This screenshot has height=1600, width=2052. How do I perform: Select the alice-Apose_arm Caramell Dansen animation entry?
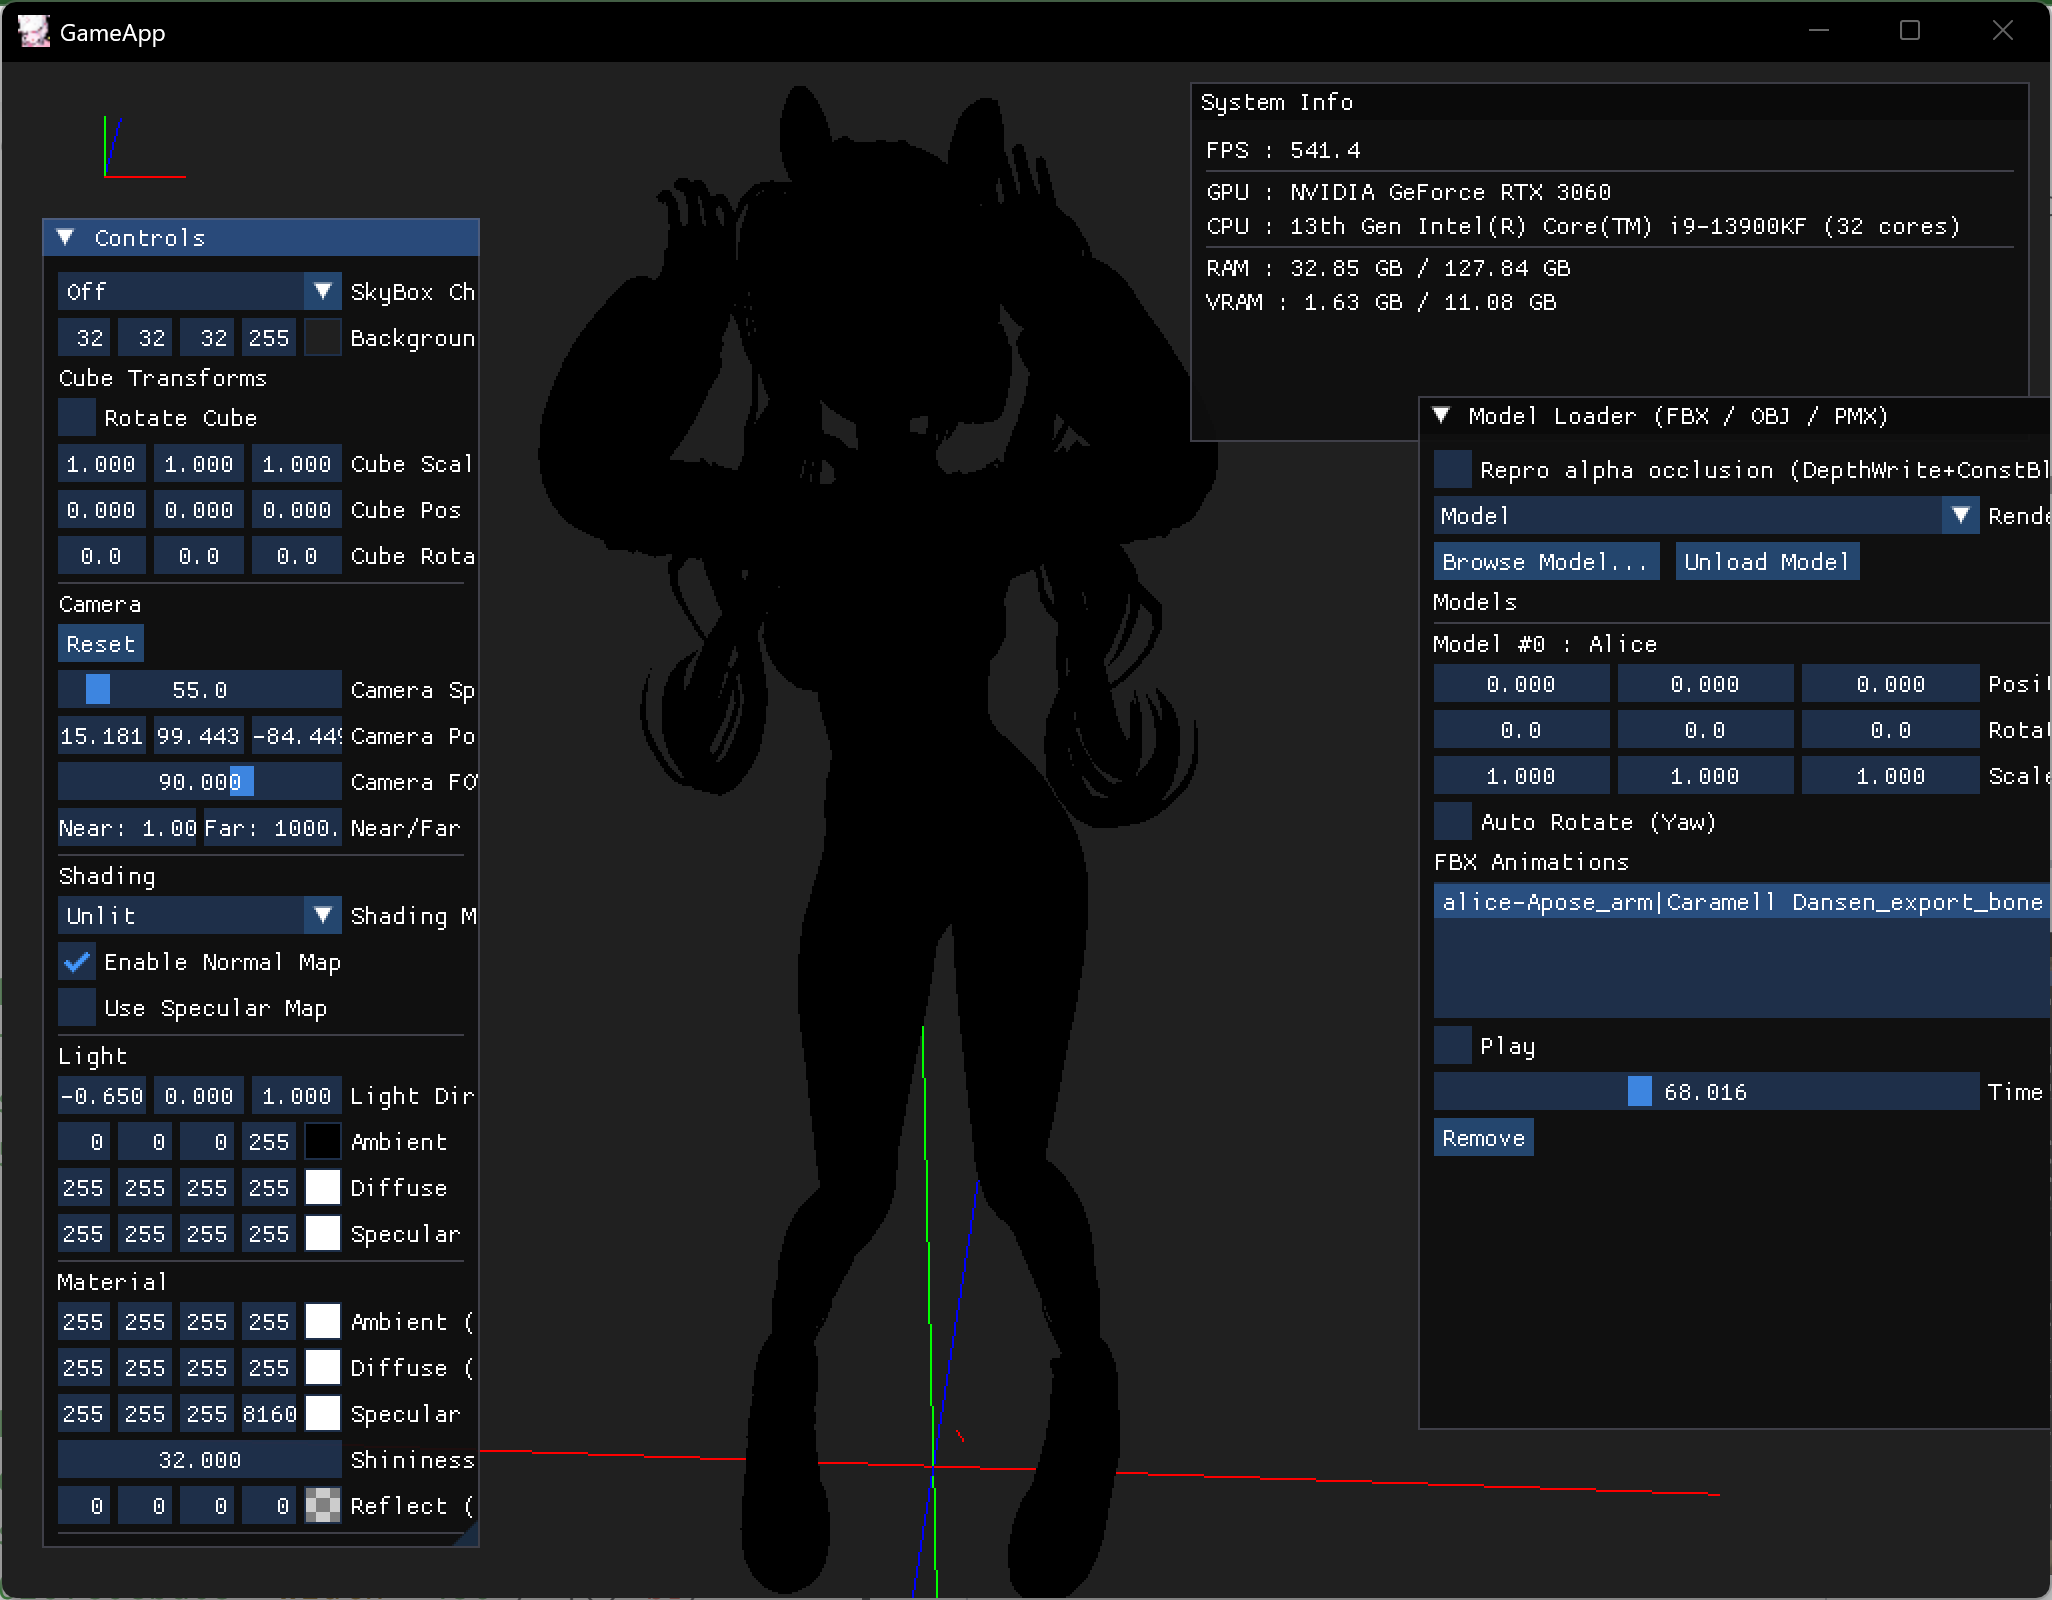click(x=1740, y=903)
